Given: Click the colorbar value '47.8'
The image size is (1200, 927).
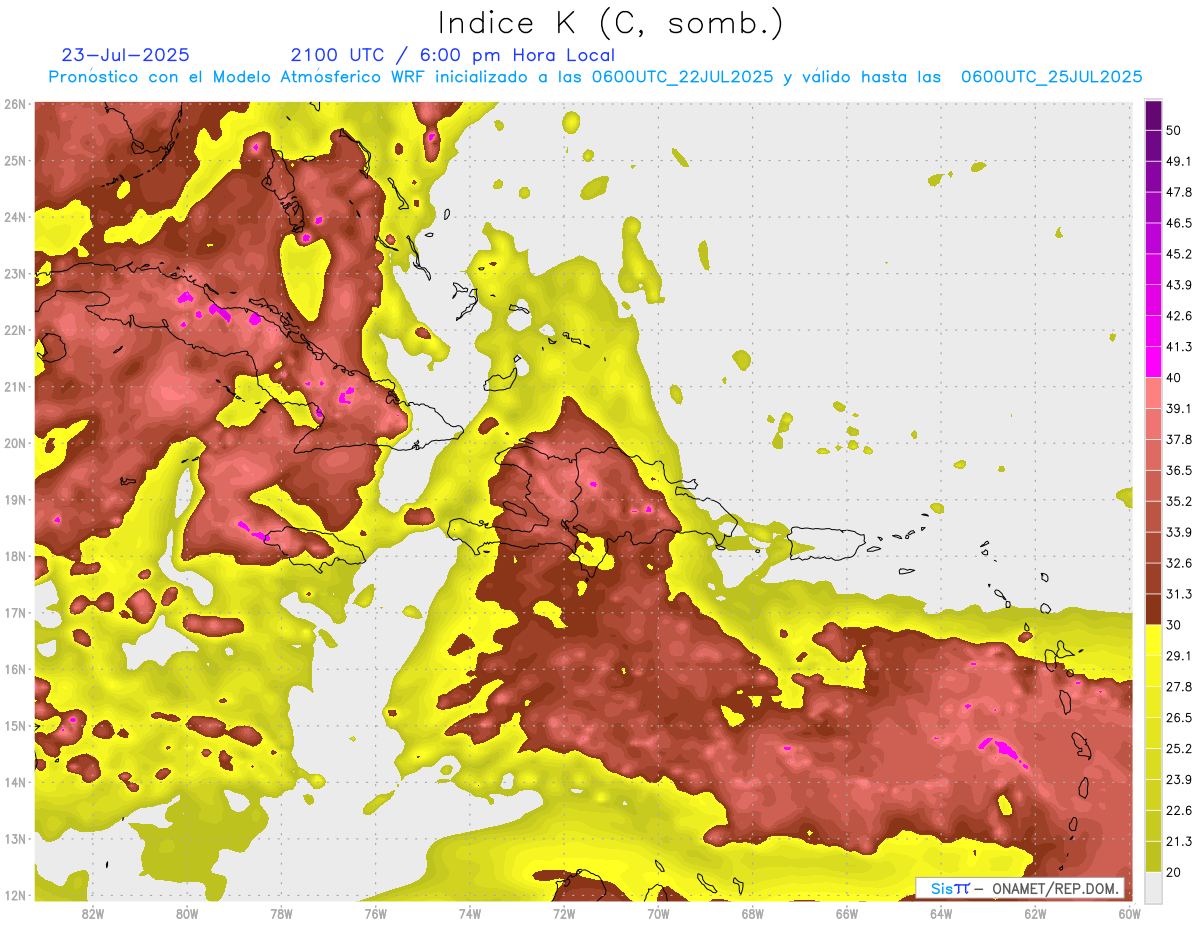Looking at the screenshot, I should (x=1178, y=192).
